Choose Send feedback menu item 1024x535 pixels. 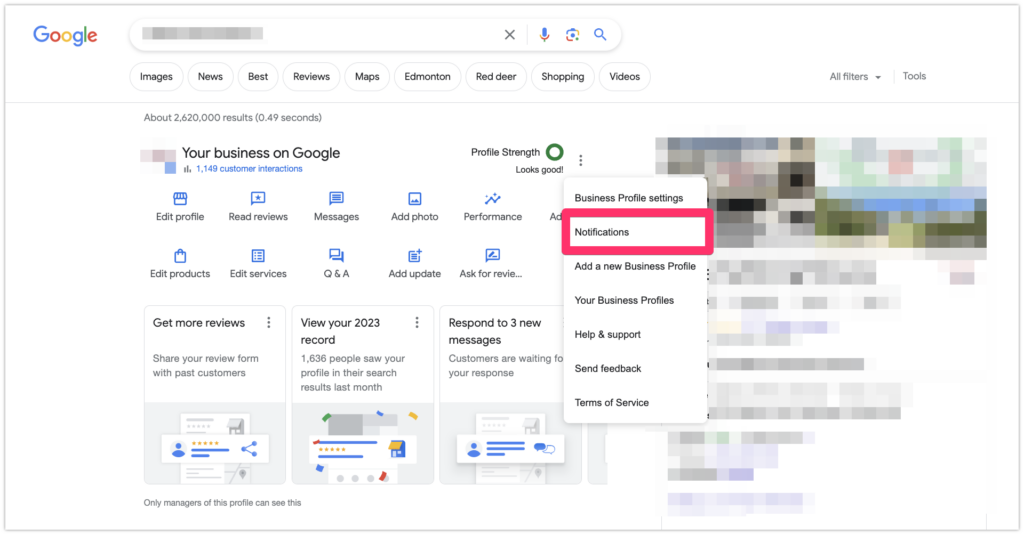635,368
